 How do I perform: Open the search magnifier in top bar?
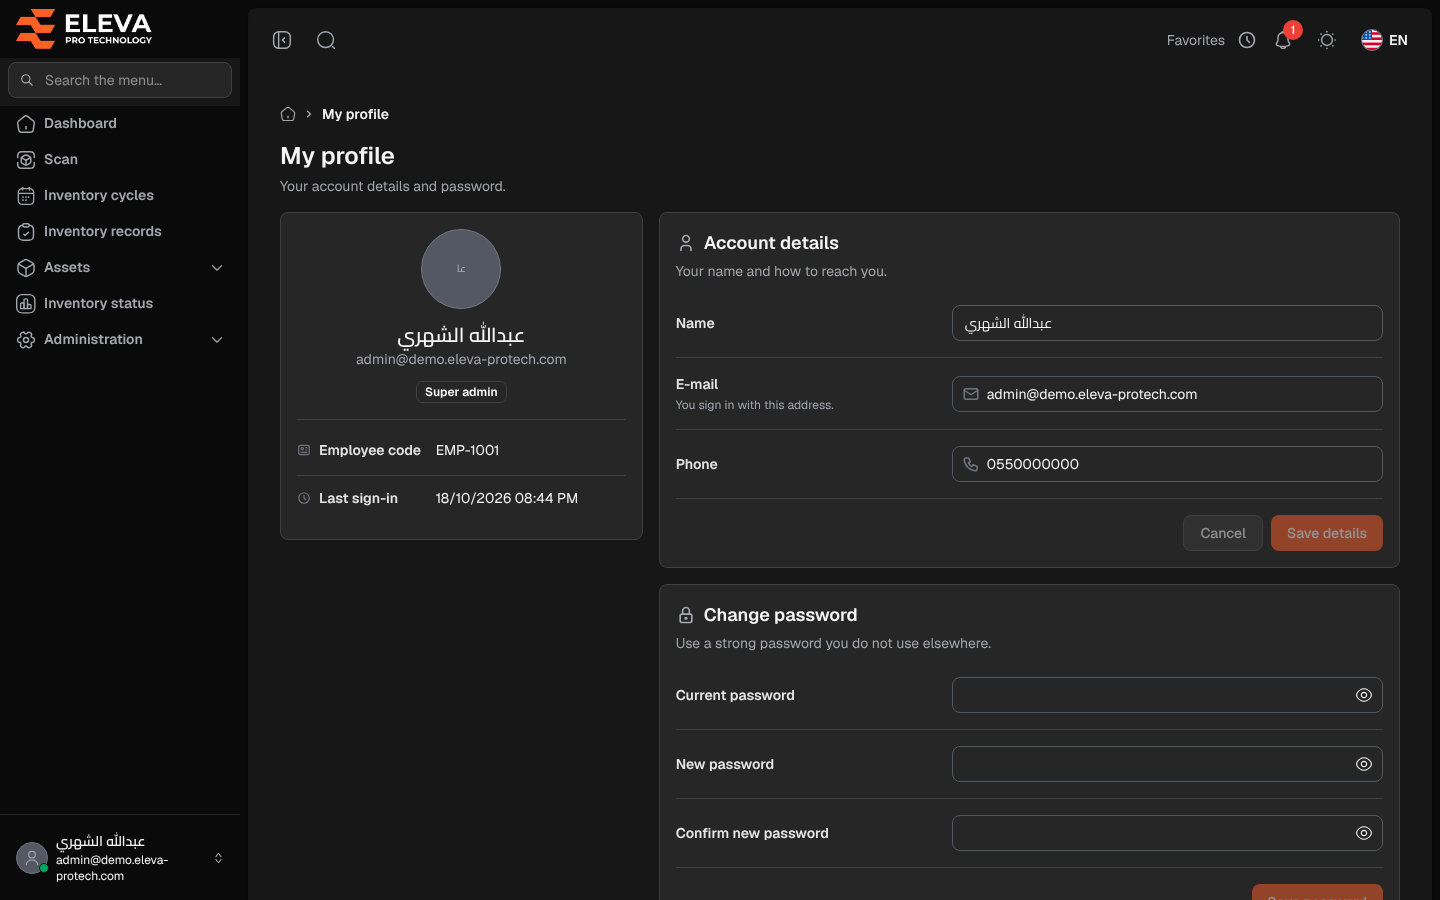326,40
